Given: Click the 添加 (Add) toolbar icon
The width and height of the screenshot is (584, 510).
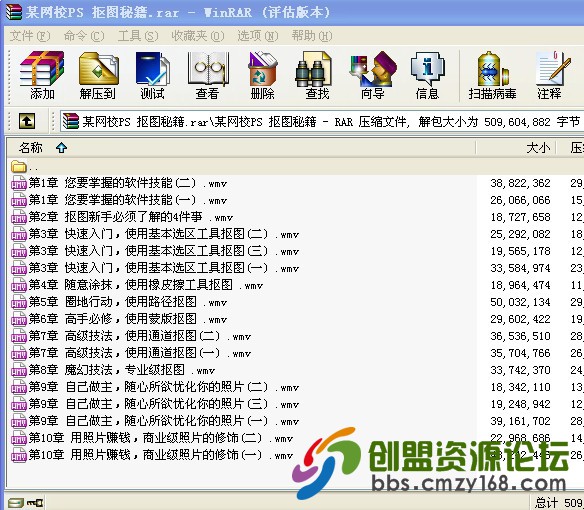Looking at the screenshot, I should 42,76.
